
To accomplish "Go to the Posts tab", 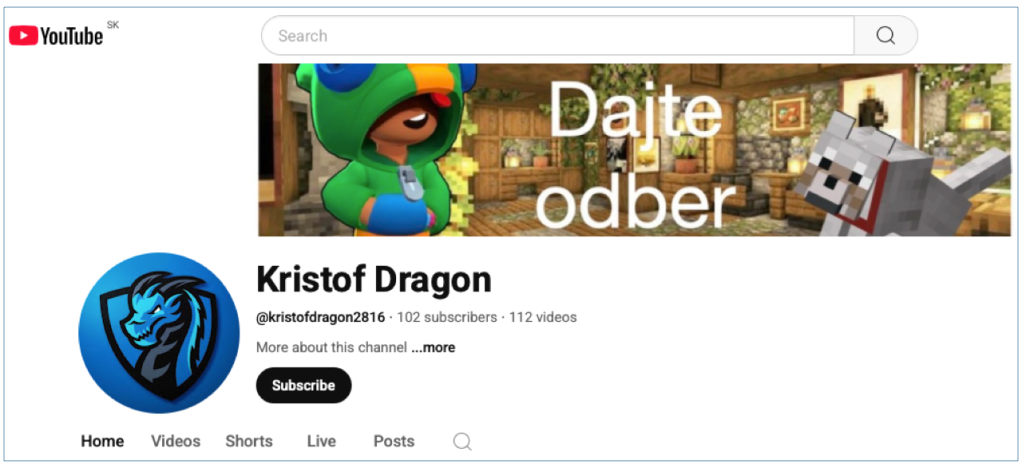I will [x=394, y=441].
